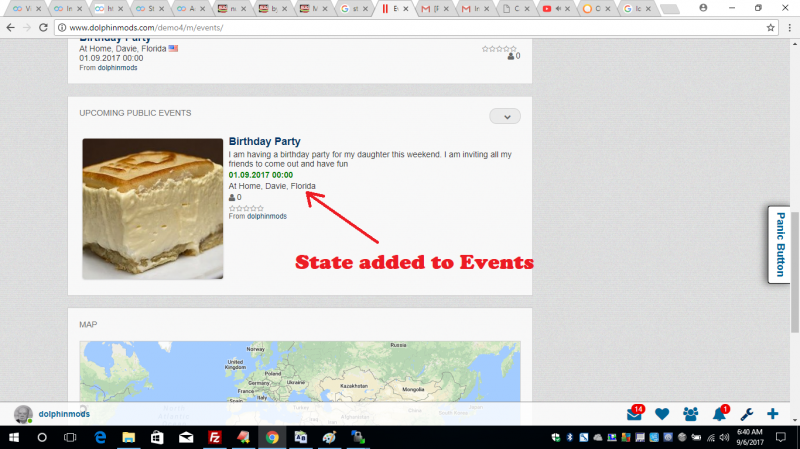
Task: Open dolphinmods link under Upcoming Public Events
Action: pyautogui.click(x=267, y=216)
